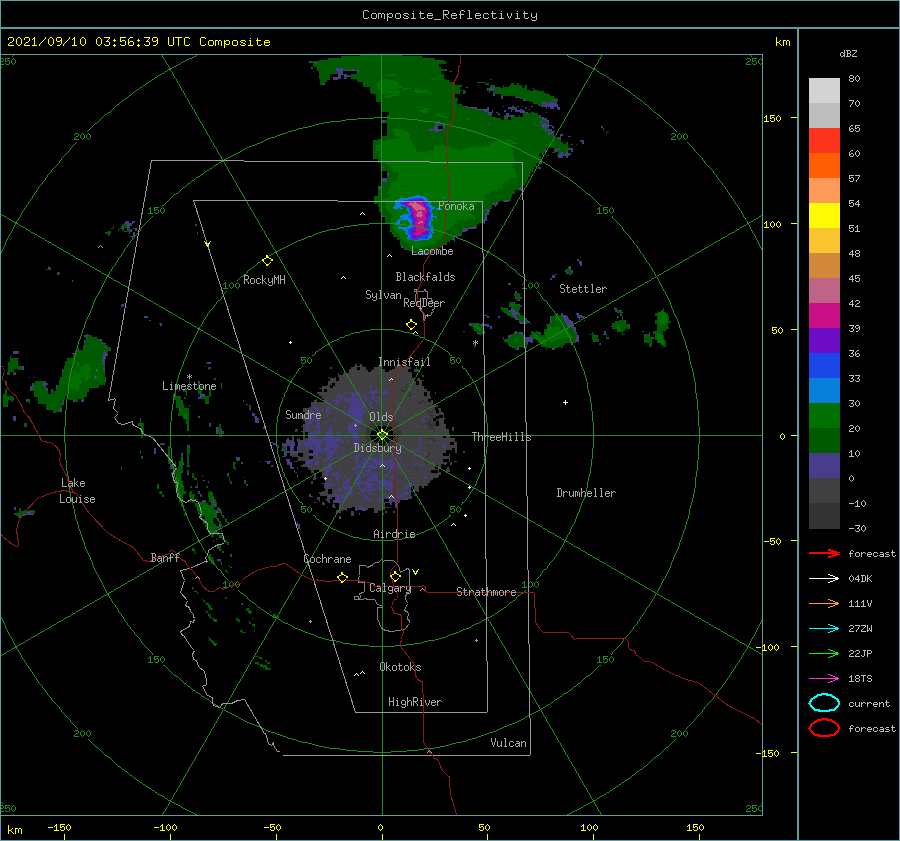The width and height of the screenshot is (900, 841).
Task: Click the magenta 18TS arrow icon
Action: coord(824,679)
